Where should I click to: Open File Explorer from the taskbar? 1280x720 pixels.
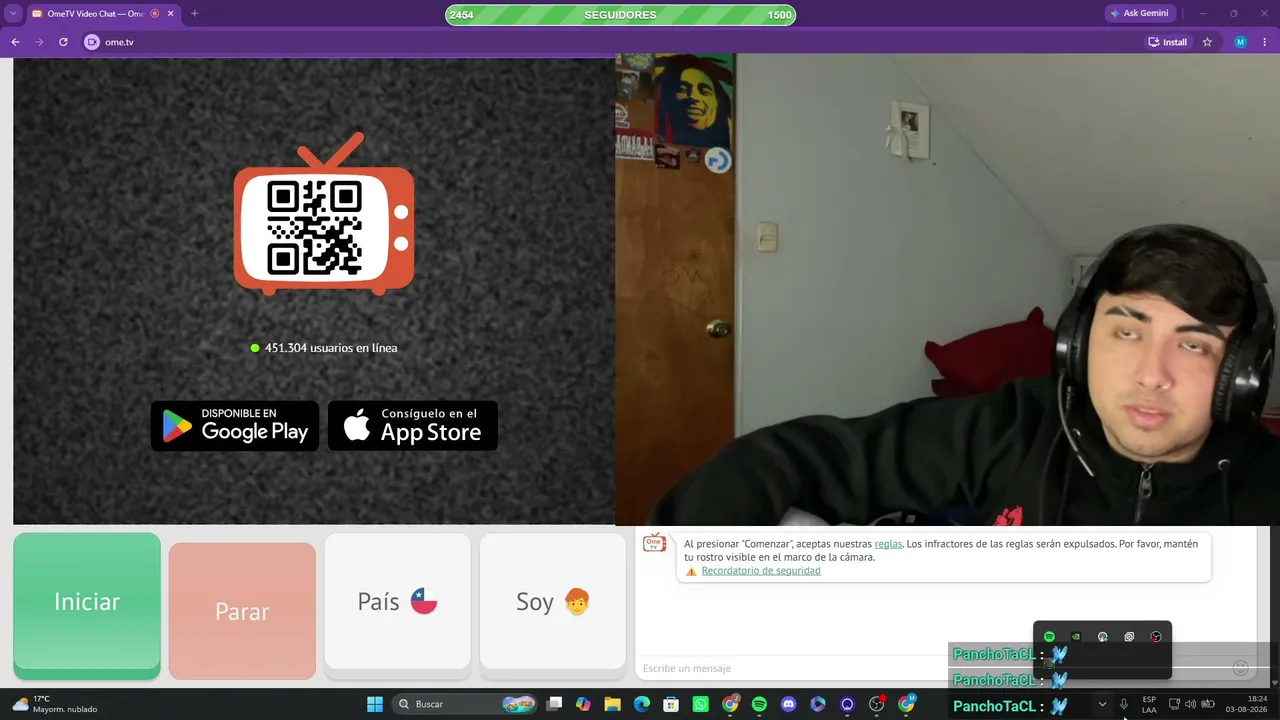click(613, 704)
